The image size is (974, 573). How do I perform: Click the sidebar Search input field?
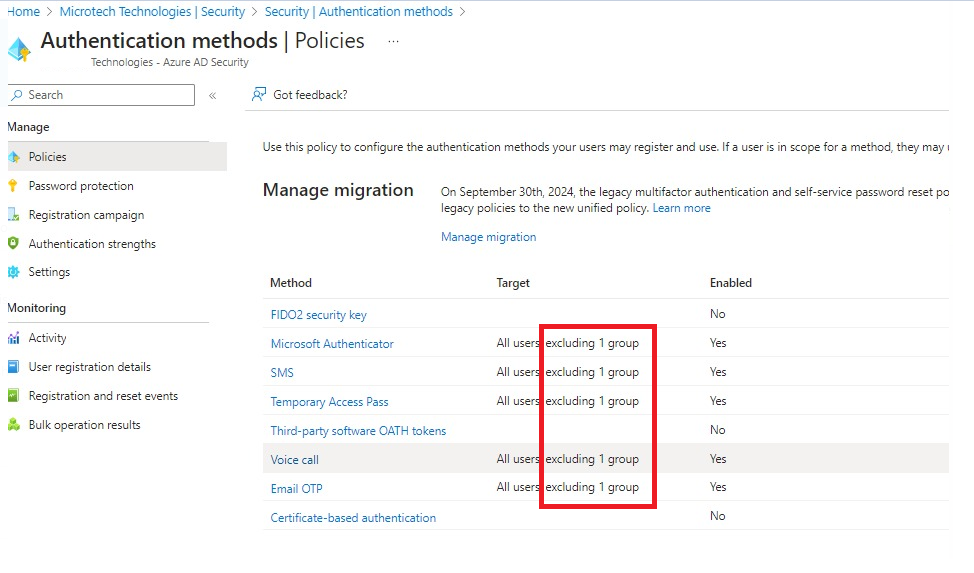[101, 95]
